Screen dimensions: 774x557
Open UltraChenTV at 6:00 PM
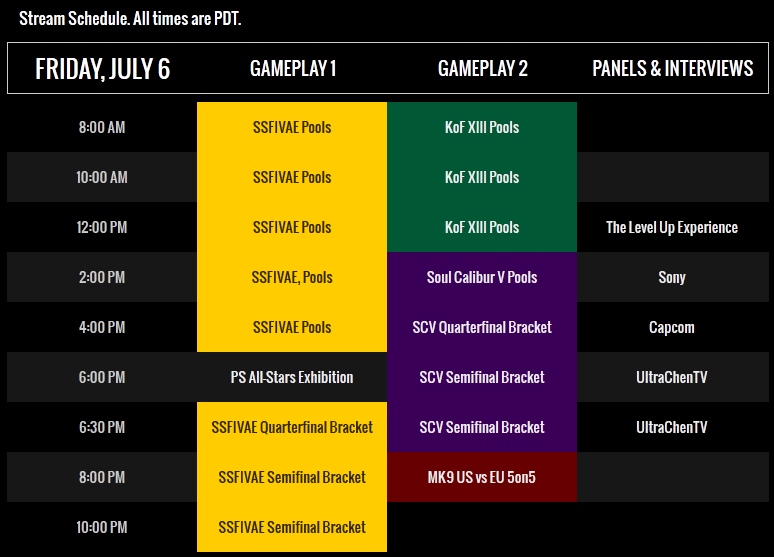pos(672,377)
